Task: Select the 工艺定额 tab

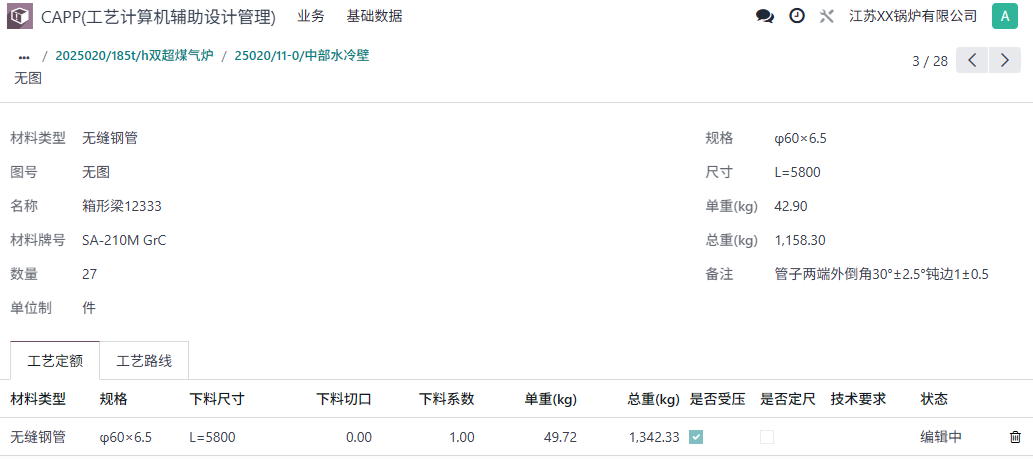Action: (x=55, y=361)
